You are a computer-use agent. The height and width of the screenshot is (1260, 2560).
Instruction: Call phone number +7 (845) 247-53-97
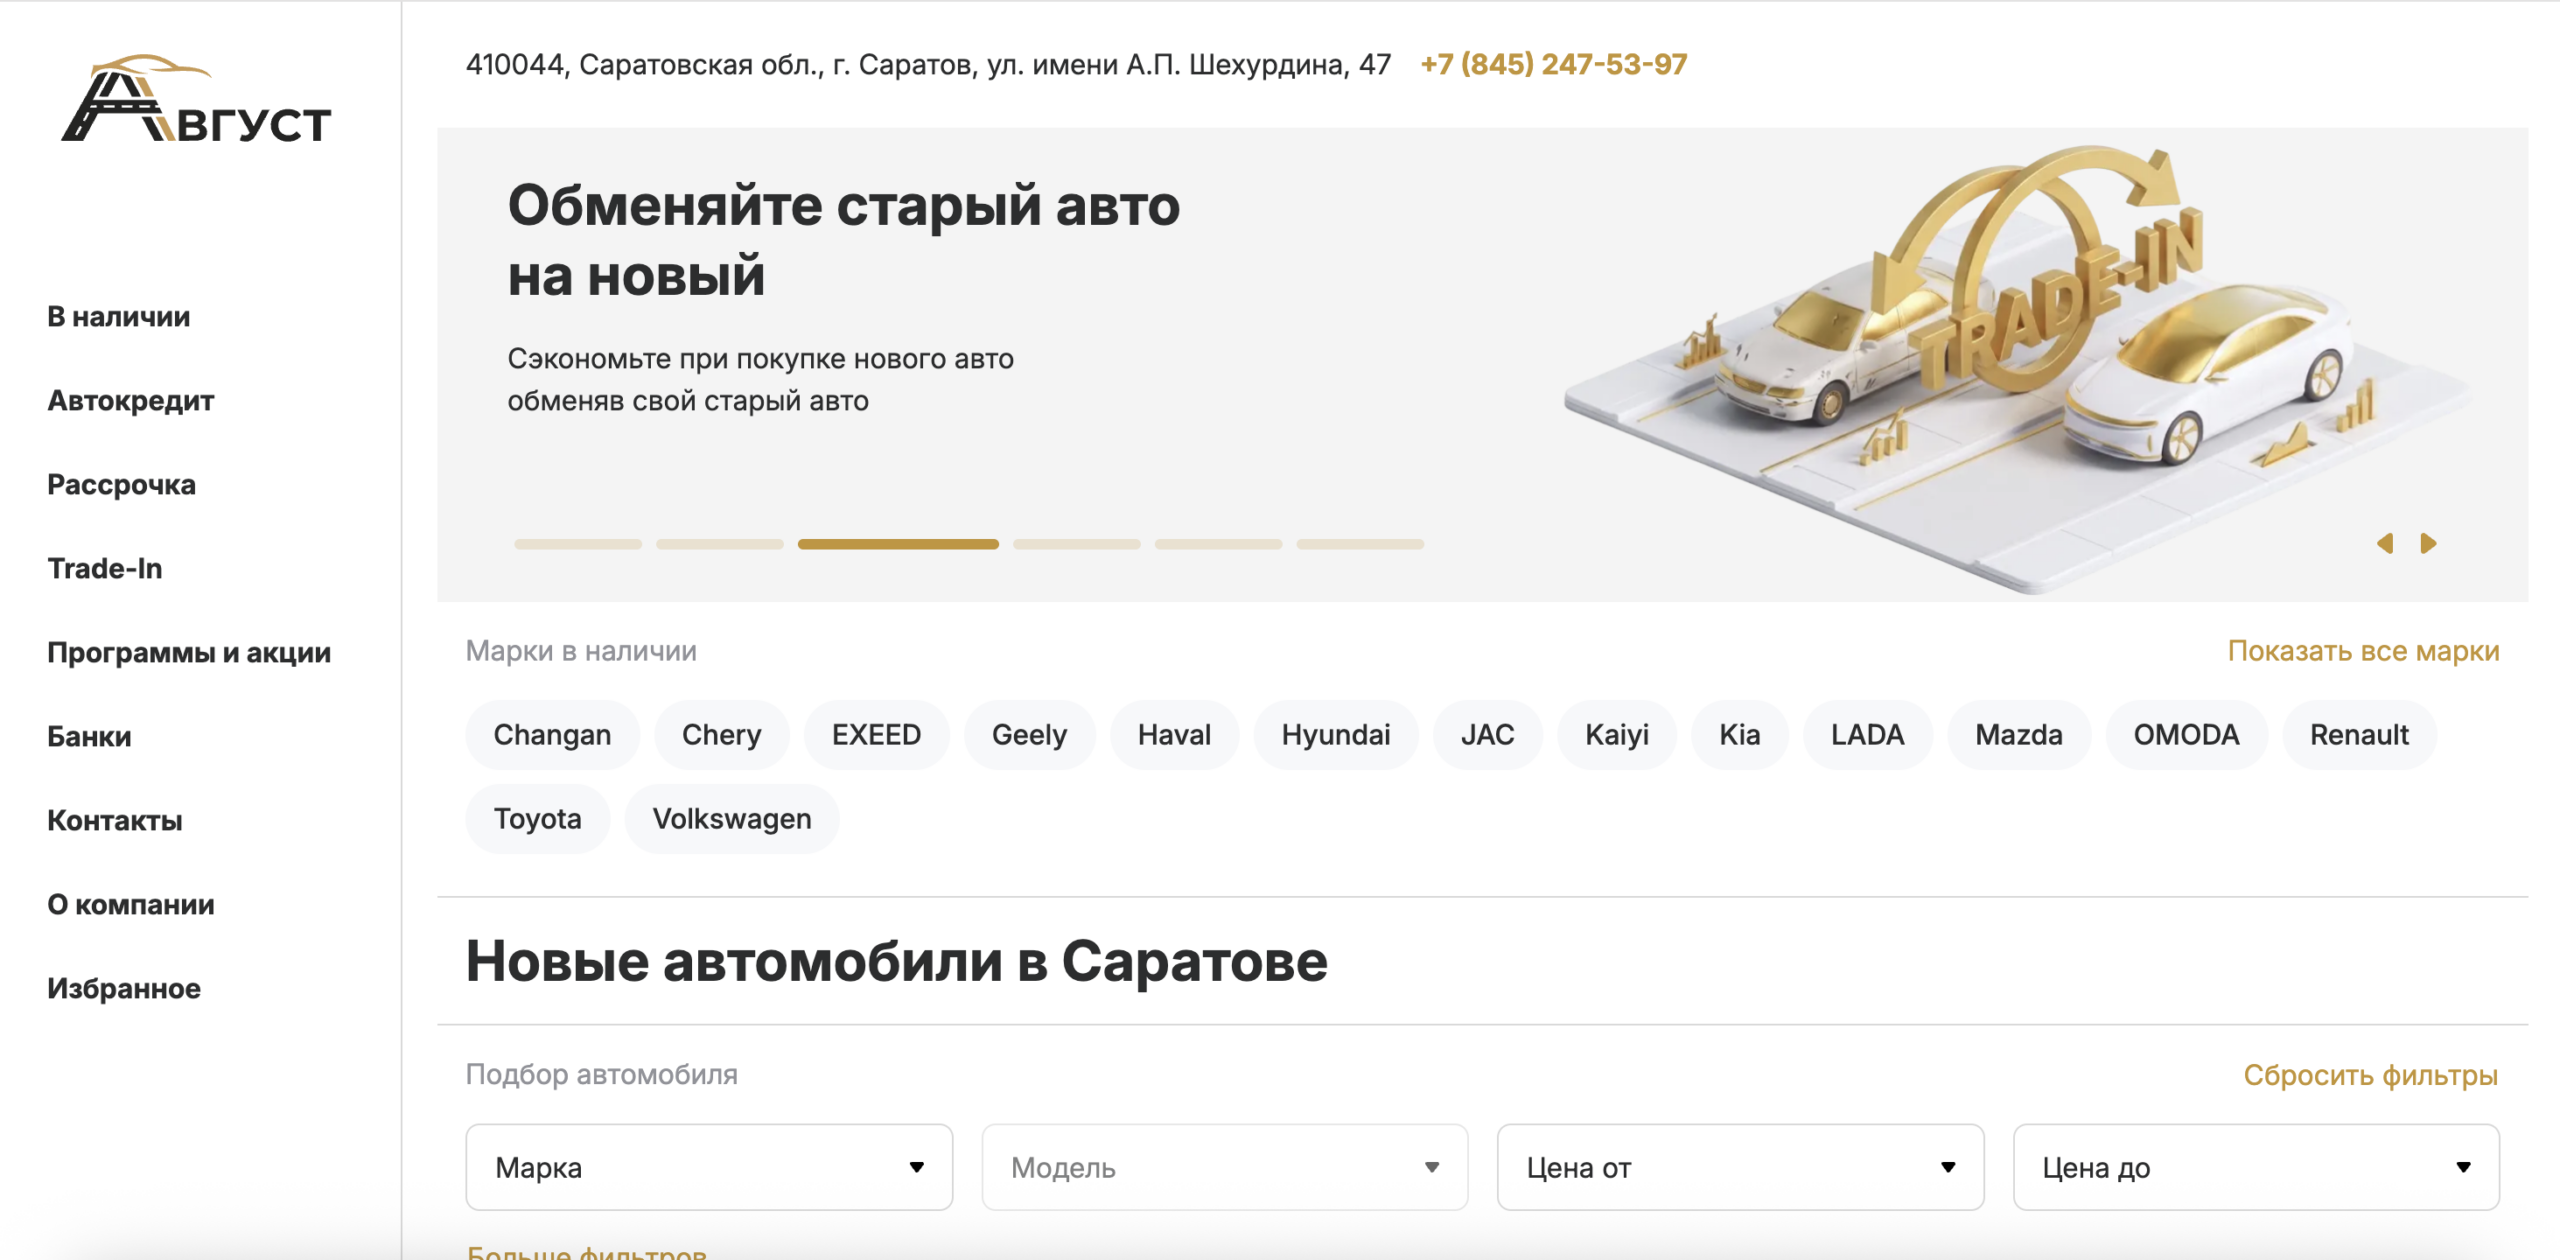1553,64
